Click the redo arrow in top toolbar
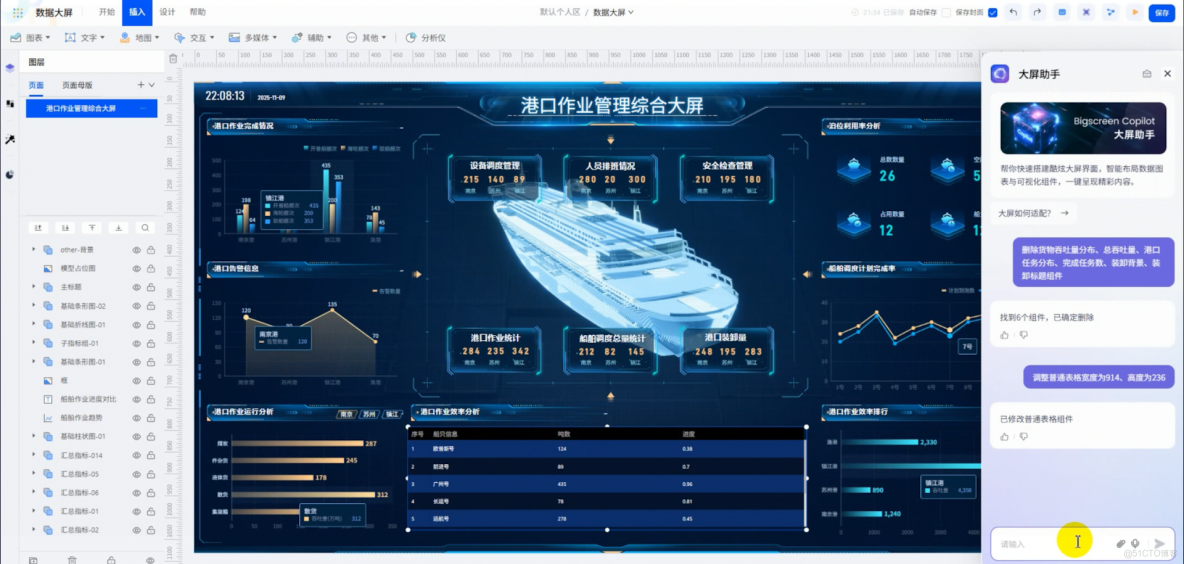 tap(1037, 12)
